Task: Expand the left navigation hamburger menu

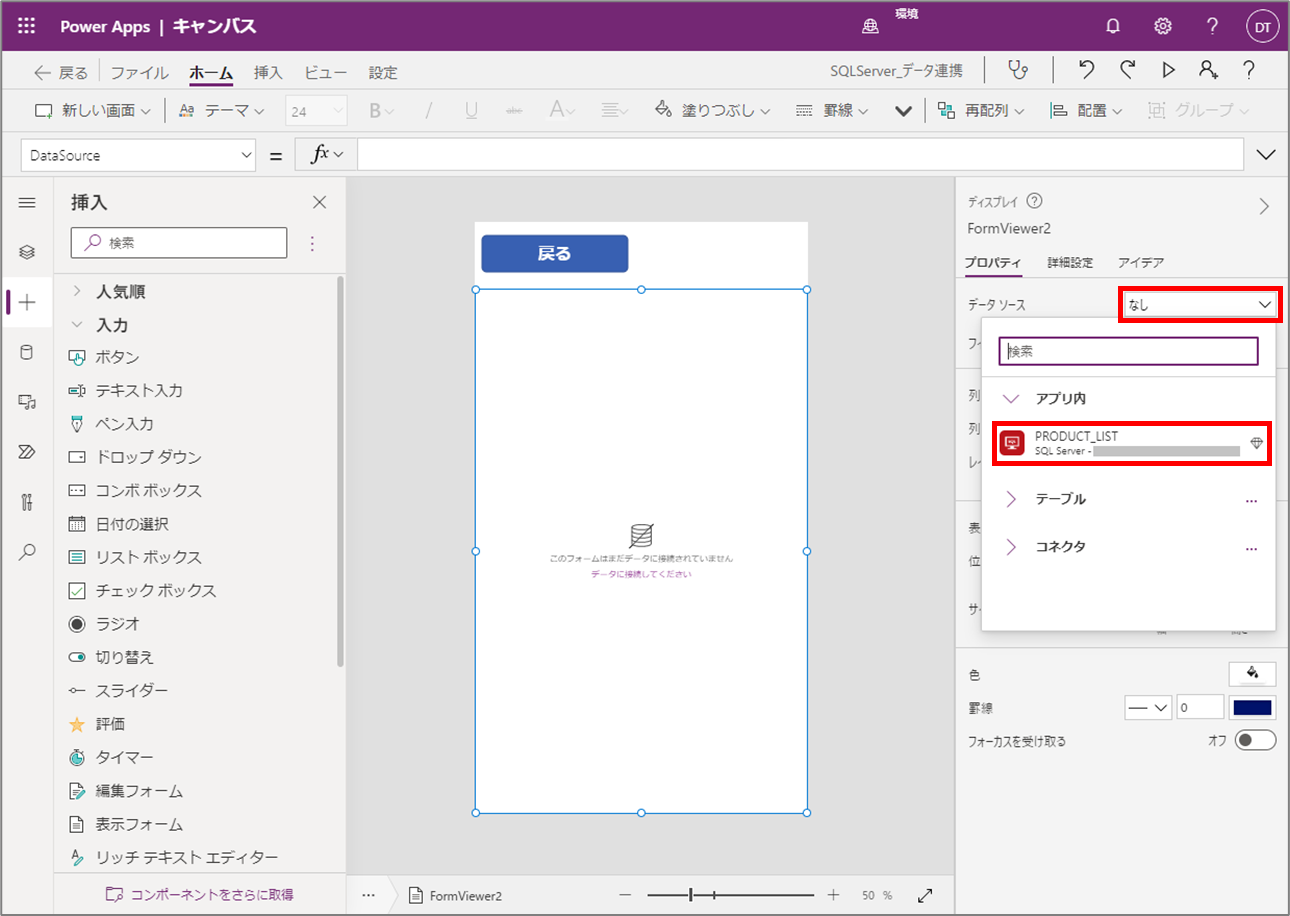Action: coord(27,203)
